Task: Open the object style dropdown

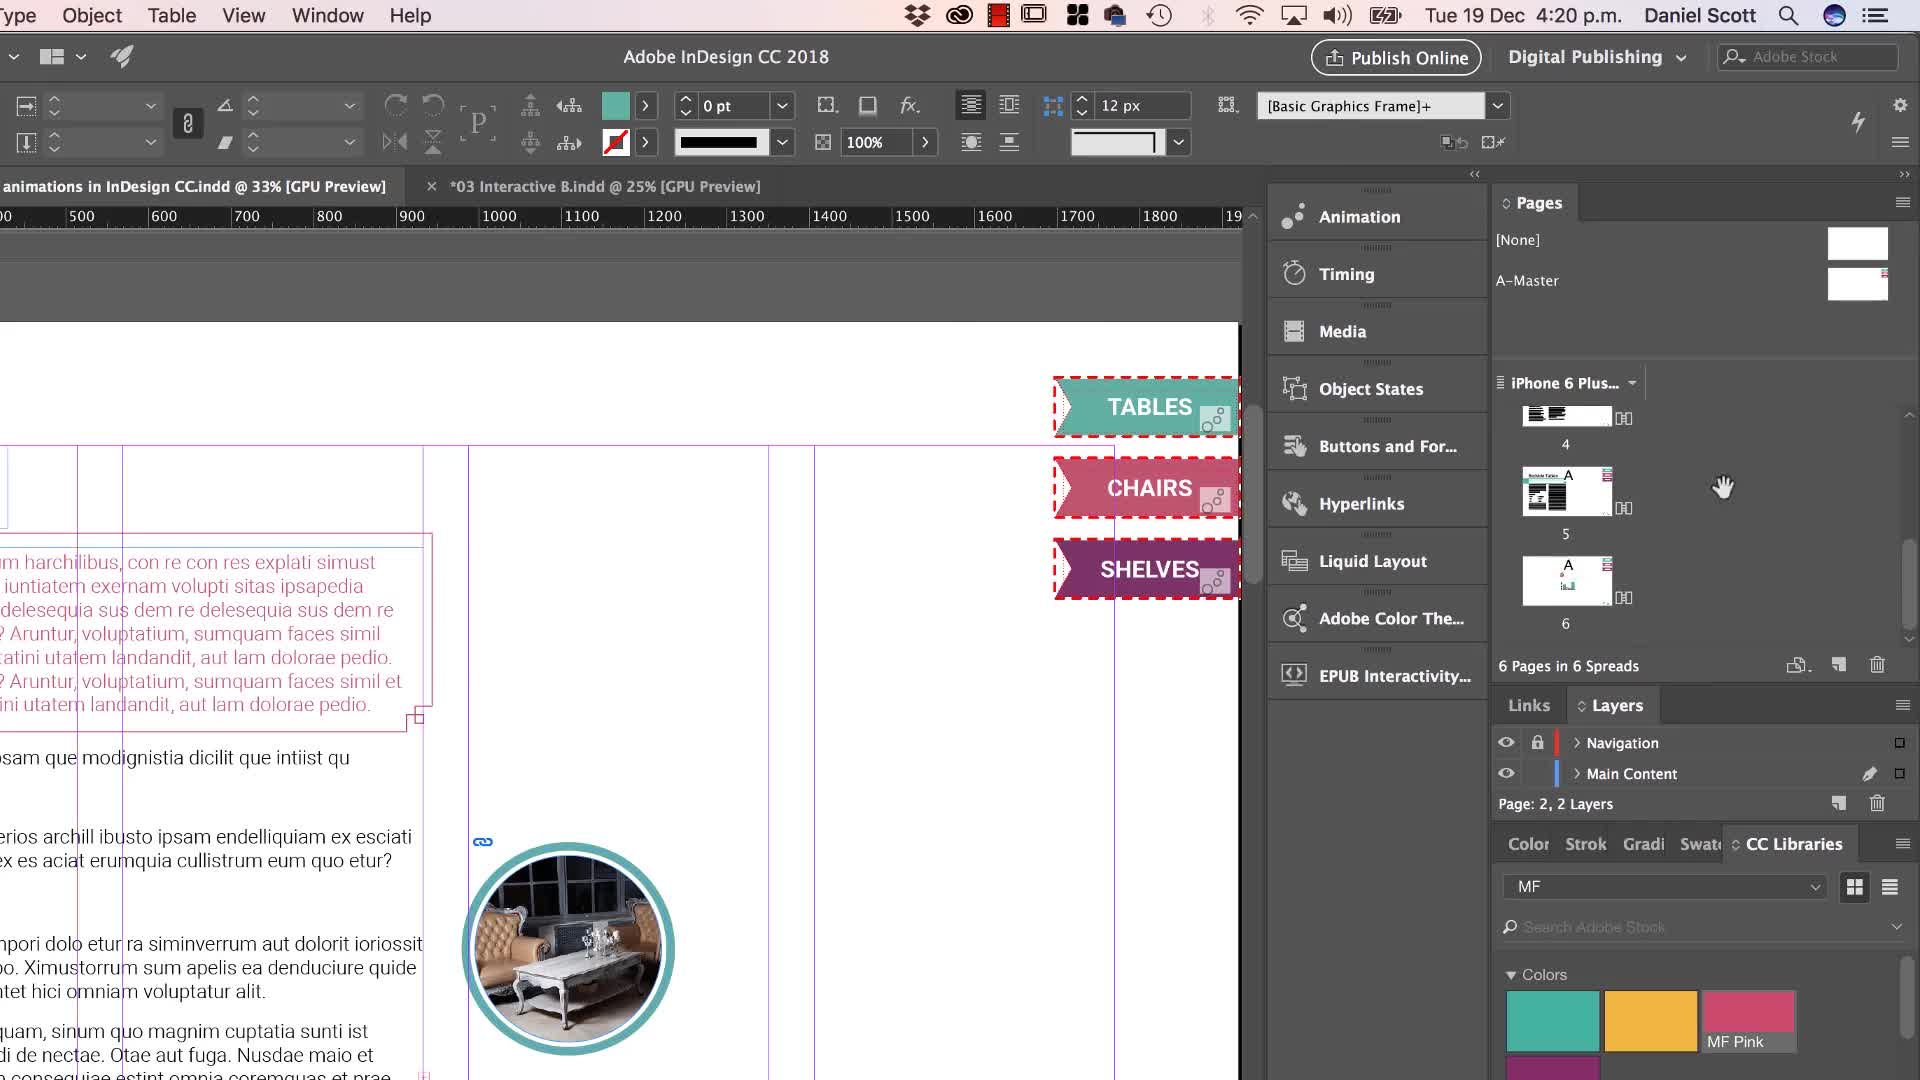Action: point(1497,105)
